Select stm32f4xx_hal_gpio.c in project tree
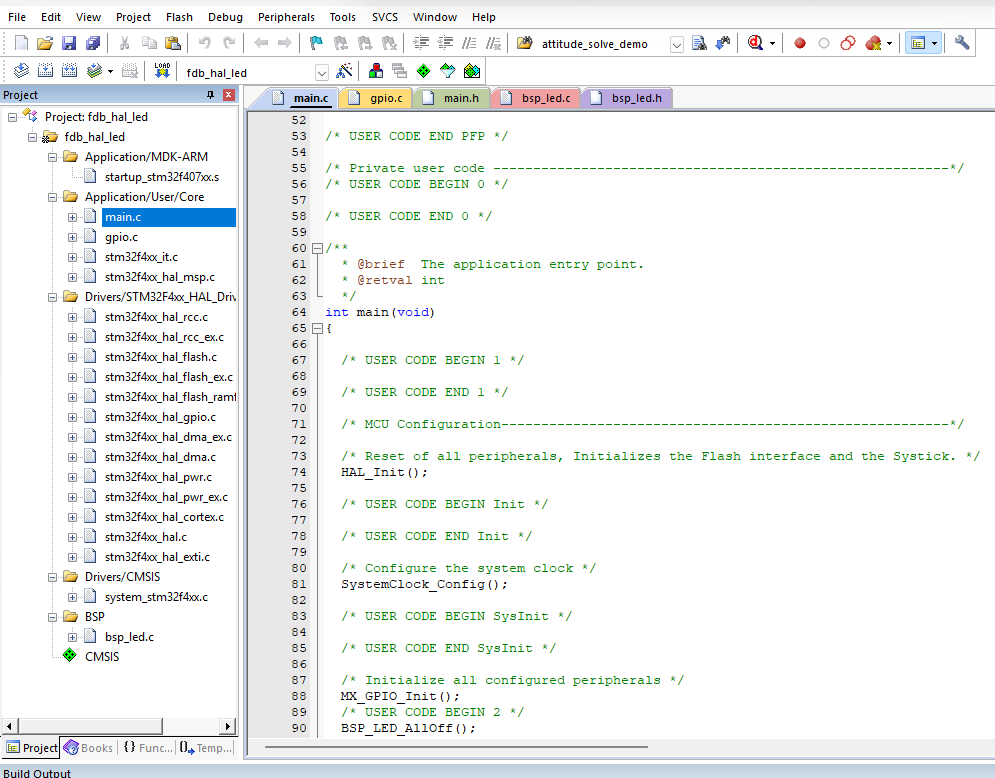This screenshot has width=995, height=778. pyautogui.click(x=160, y=417)
